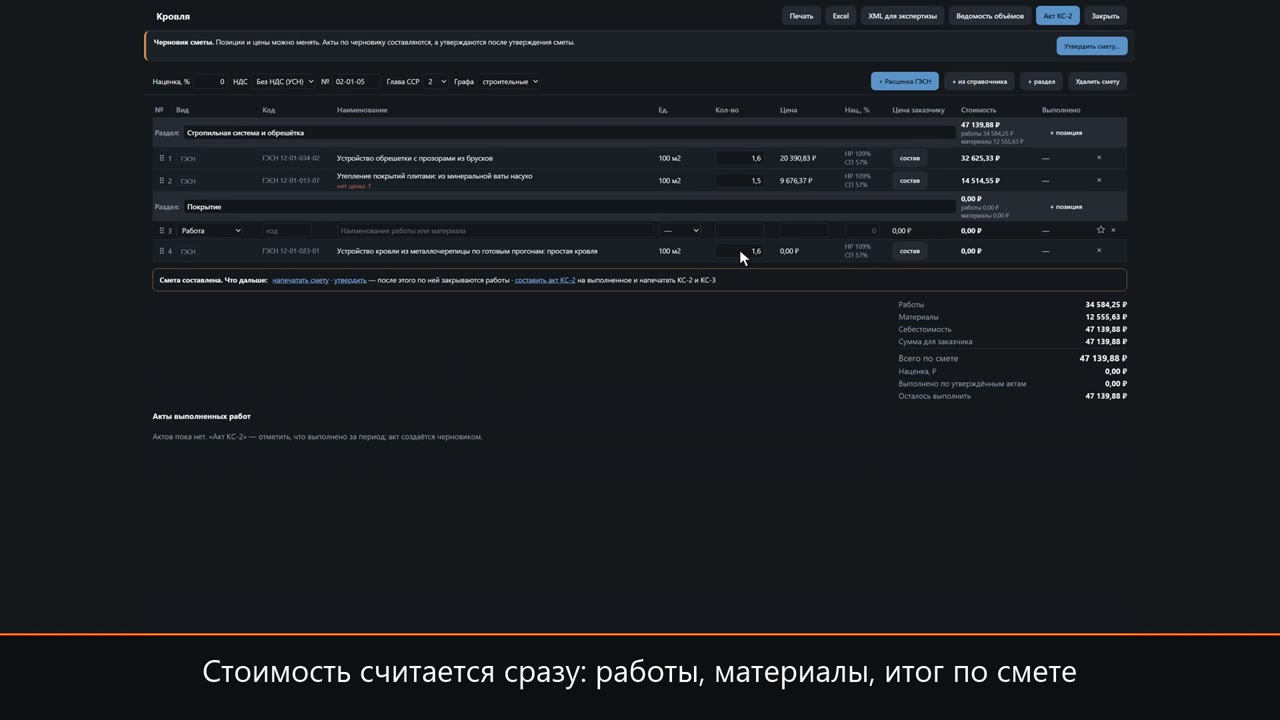Add position to 'Покрытие' section

click(x=1066, y=207)
